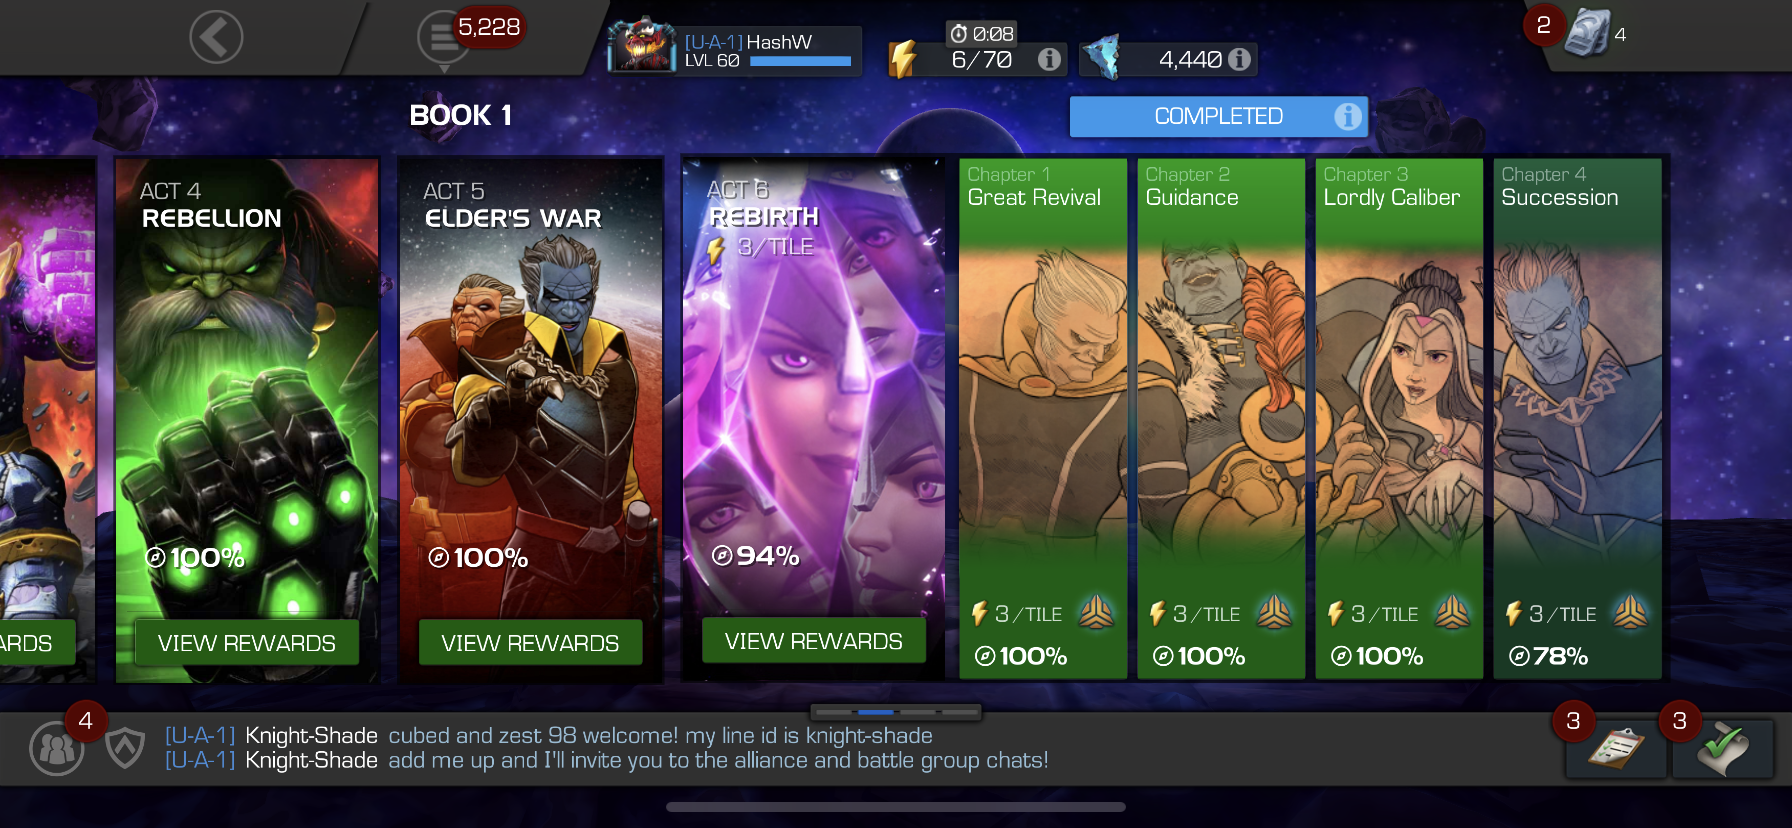
Task: Click the COMPLETED info banner
Action: [1218, 117]
